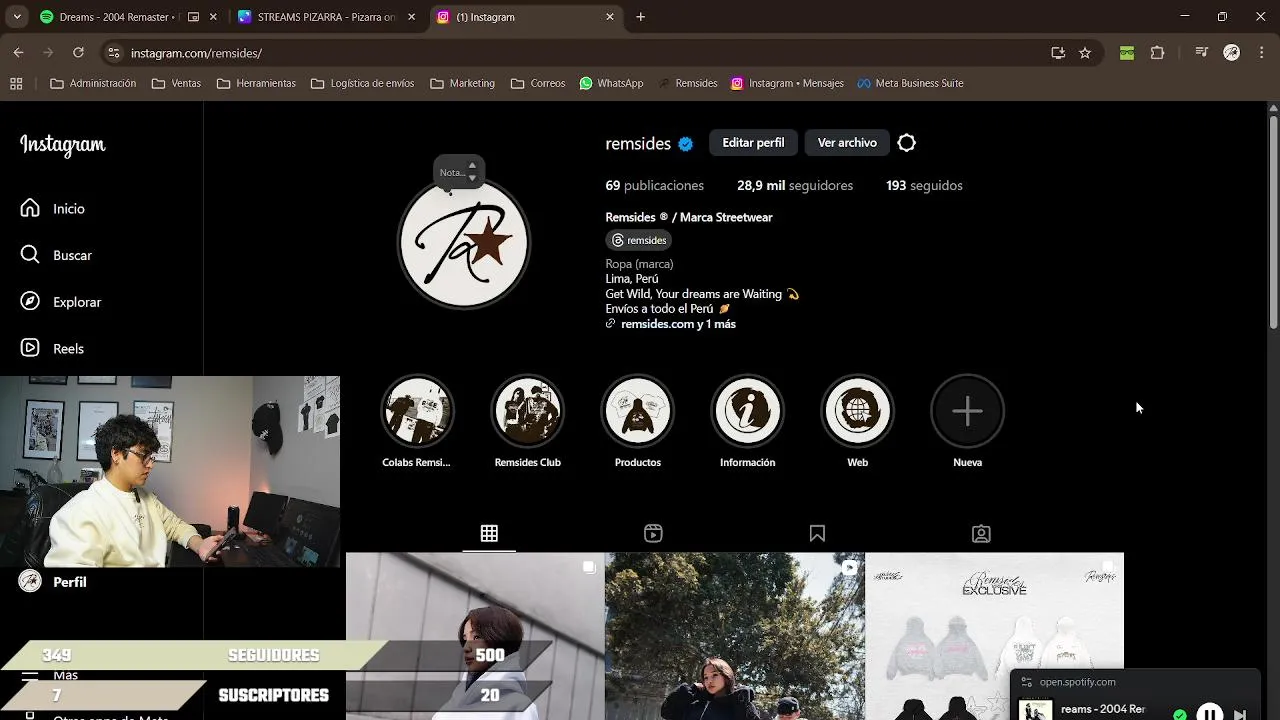Open the Instagram • Mensajes bookmark
Viewport: 1280px width, 720px height.
coord(787,83)
